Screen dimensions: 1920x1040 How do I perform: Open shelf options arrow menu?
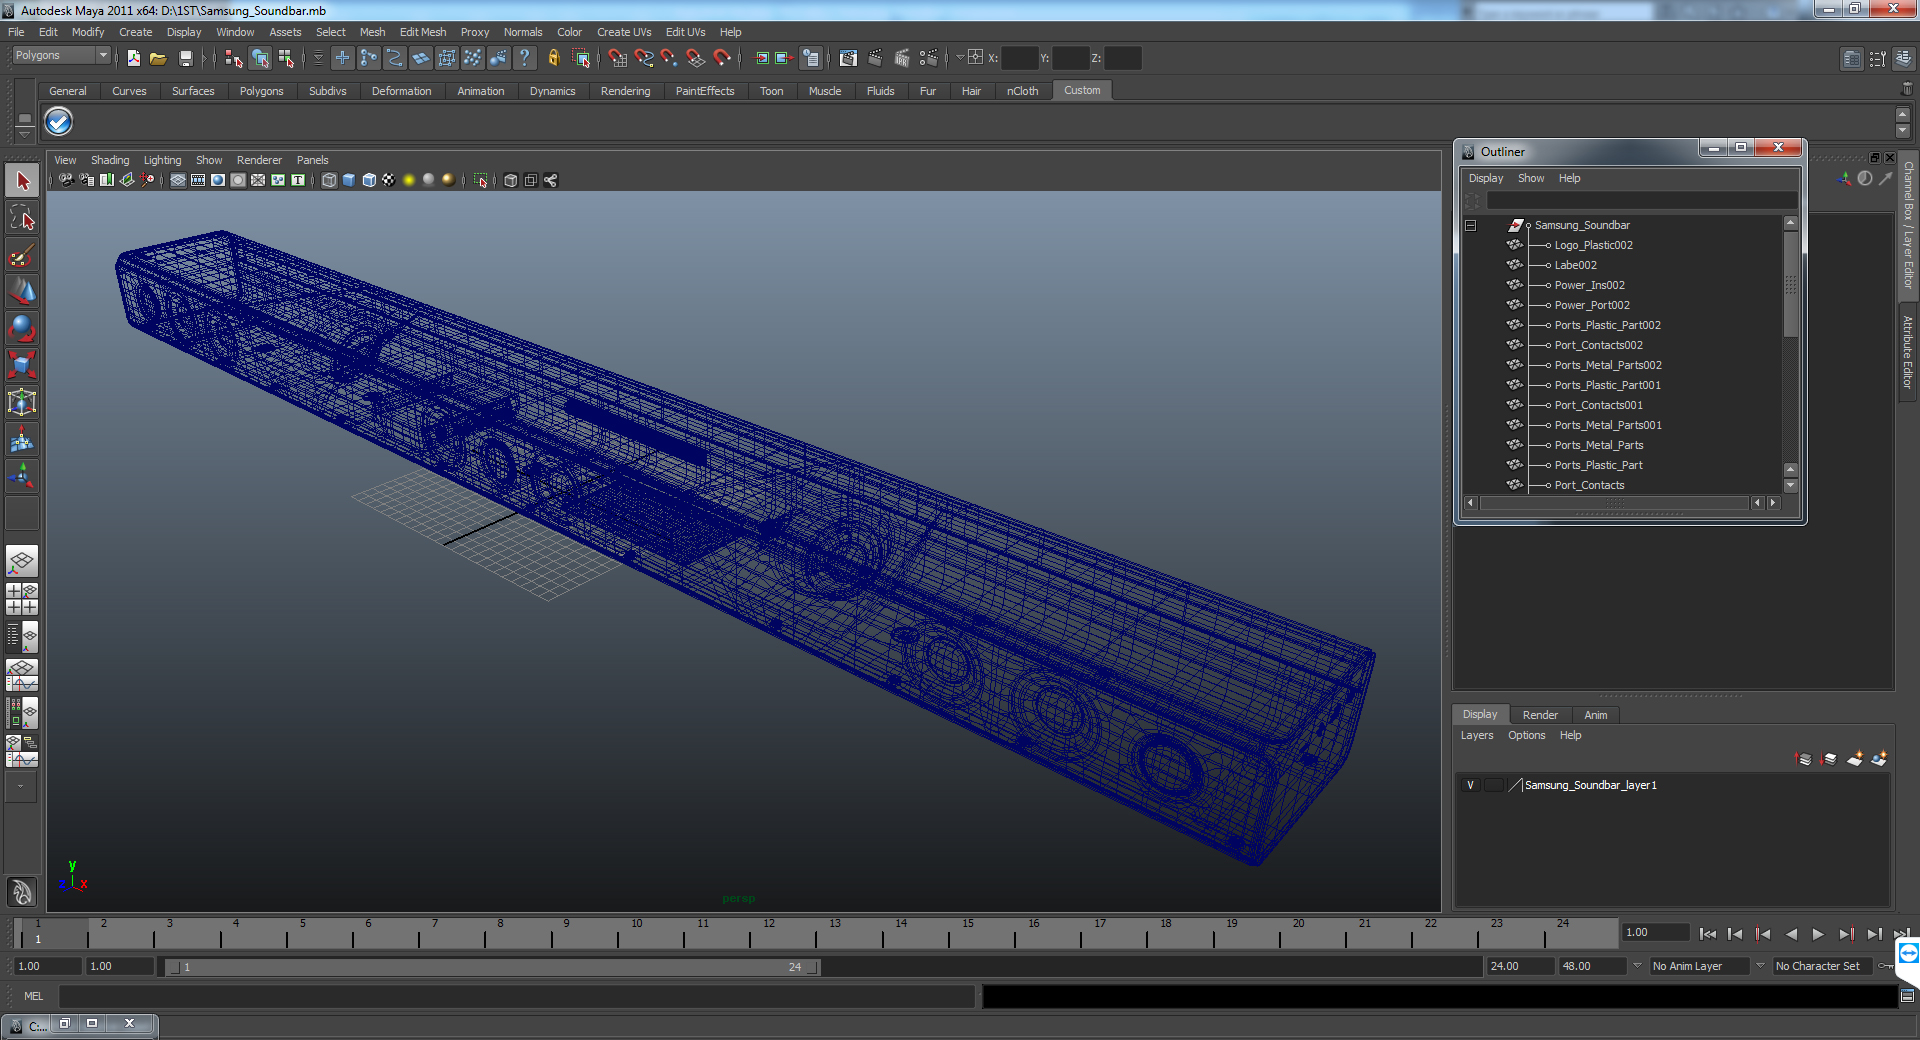[x=24, y=133]
